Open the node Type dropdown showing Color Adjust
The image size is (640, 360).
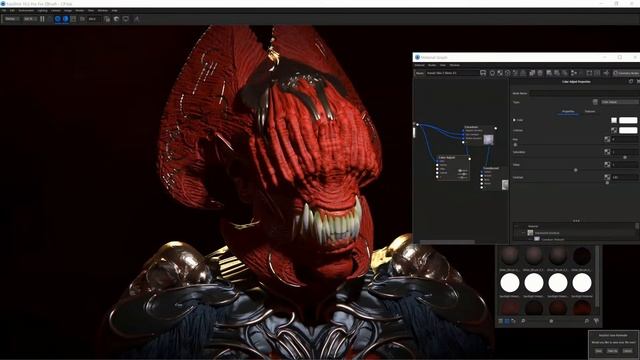click(620, 102)
